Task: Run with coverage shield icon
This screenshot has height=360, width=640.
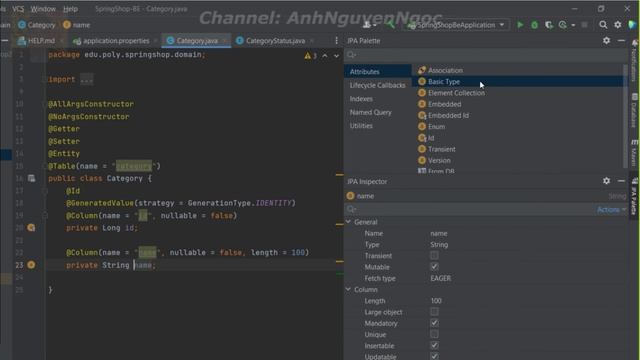Action: (x=549, y=25)
